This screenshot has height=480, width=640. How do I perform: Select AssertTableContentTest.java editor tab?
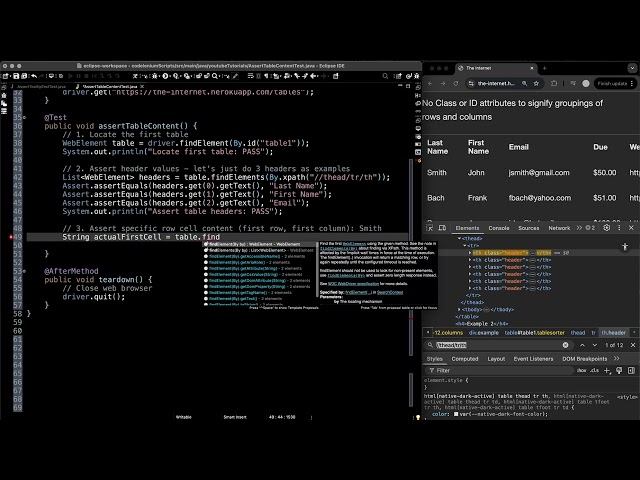pyautogui.click(x=110, y=87)
